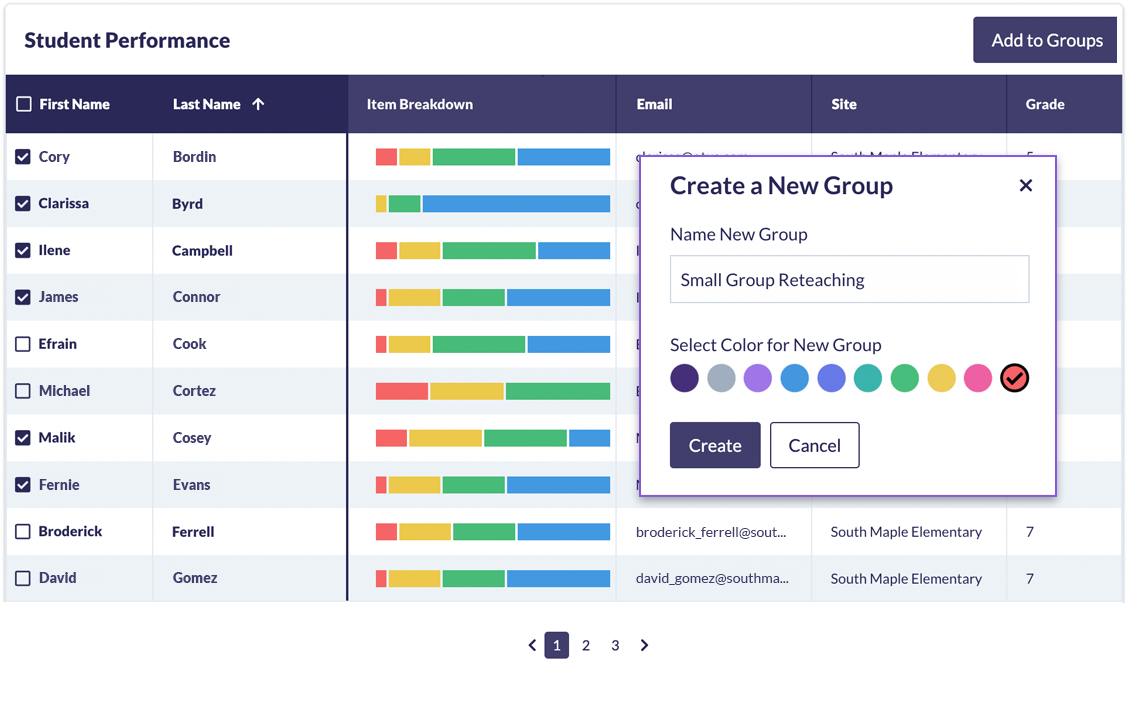The image size is (1128, 720).
Task: Select the teal color for the group
Action: pos(868,378)
